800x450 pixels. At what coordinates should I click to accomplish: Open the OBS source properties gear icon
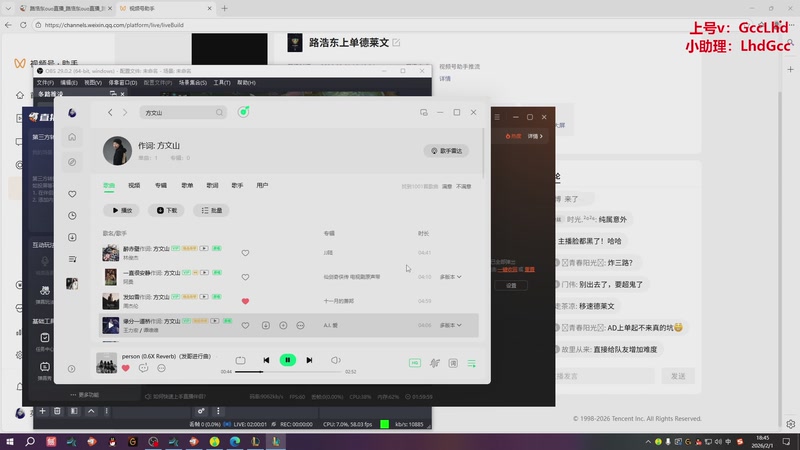click(201, 411)
